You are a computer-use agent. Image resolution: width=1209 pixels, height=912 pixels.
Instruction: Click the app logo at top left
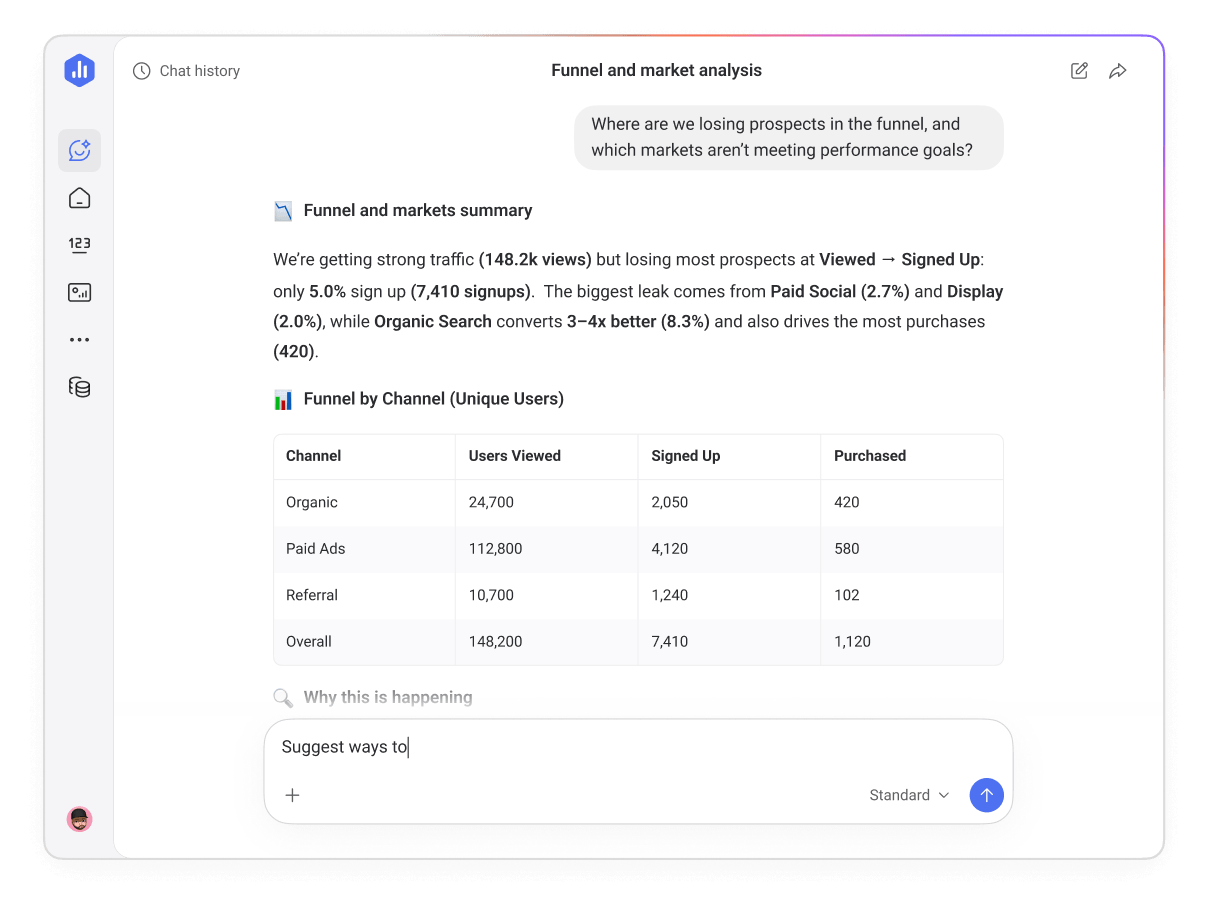[79, 70]
